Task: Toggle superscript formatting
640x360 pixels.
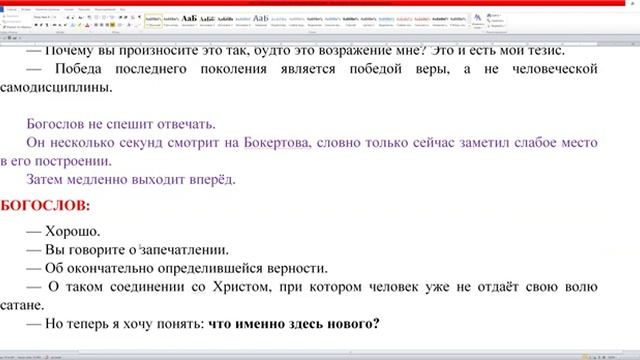Action: click(65, 25)
